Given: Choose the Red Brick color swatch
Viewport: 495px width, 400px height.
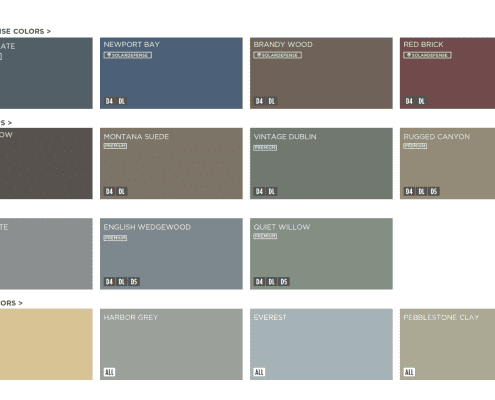Looking at the screenshot, I should click(x=447, y=73).
